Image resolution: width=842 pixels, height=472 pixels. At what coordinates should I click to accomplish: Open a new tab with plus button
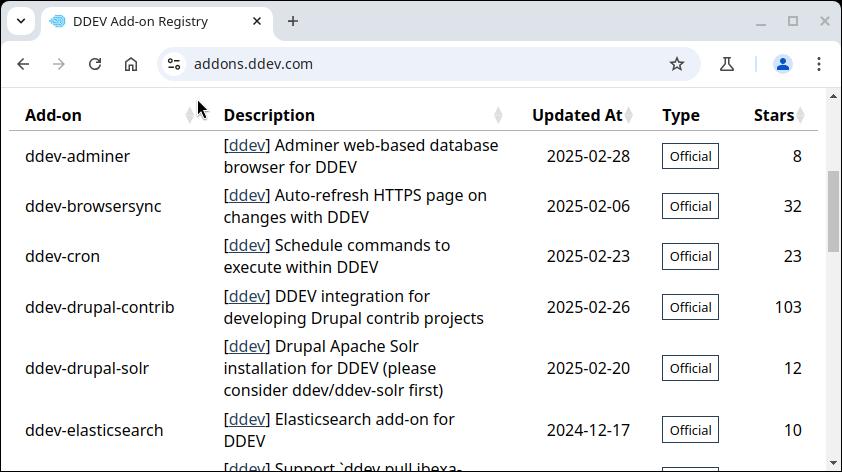tap(293, 21)
